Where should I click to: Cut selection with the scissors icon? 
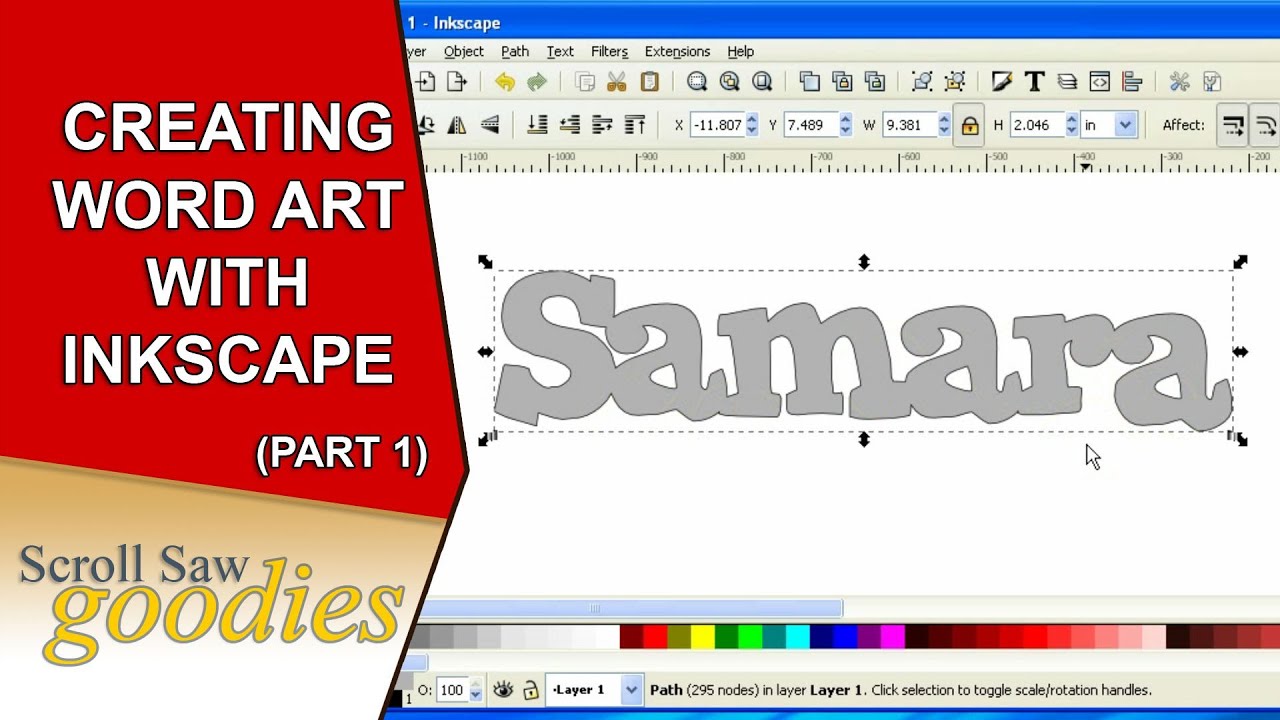click(617, 82)
